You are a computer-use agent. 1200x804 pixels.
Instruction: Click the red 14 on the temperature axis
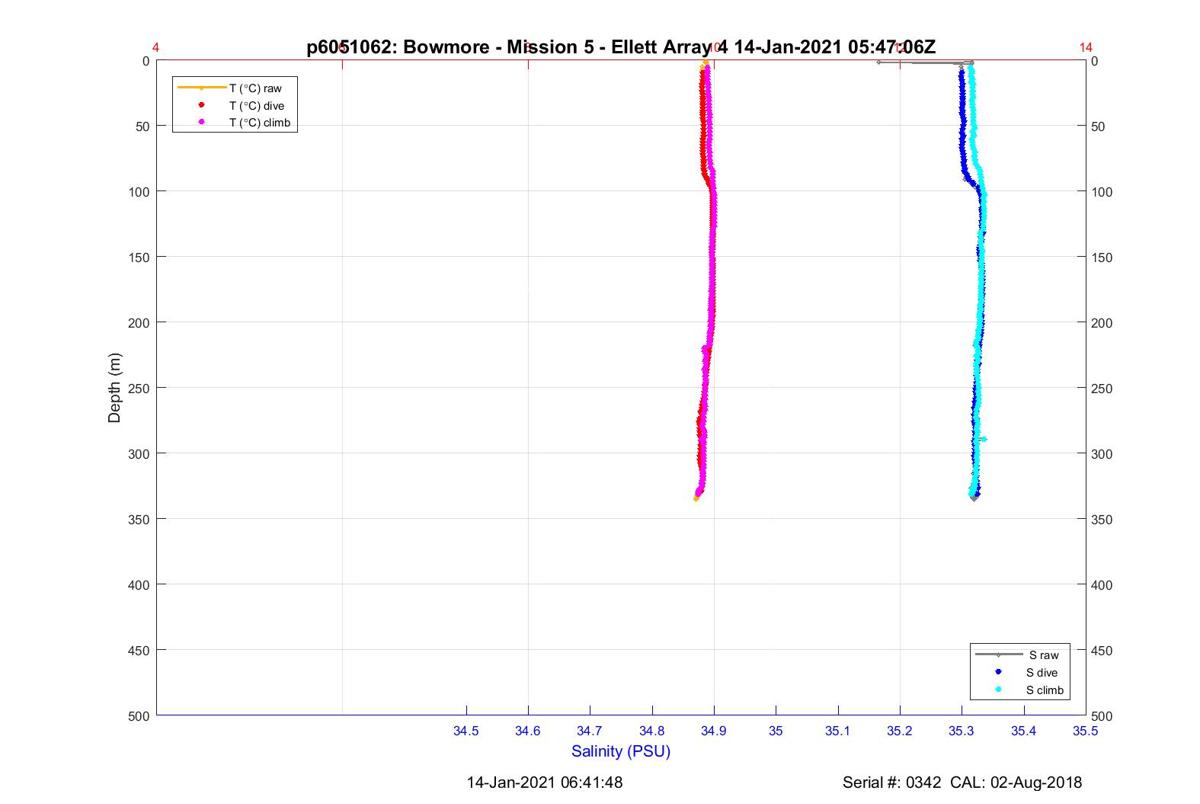[x=1086, y=47]
